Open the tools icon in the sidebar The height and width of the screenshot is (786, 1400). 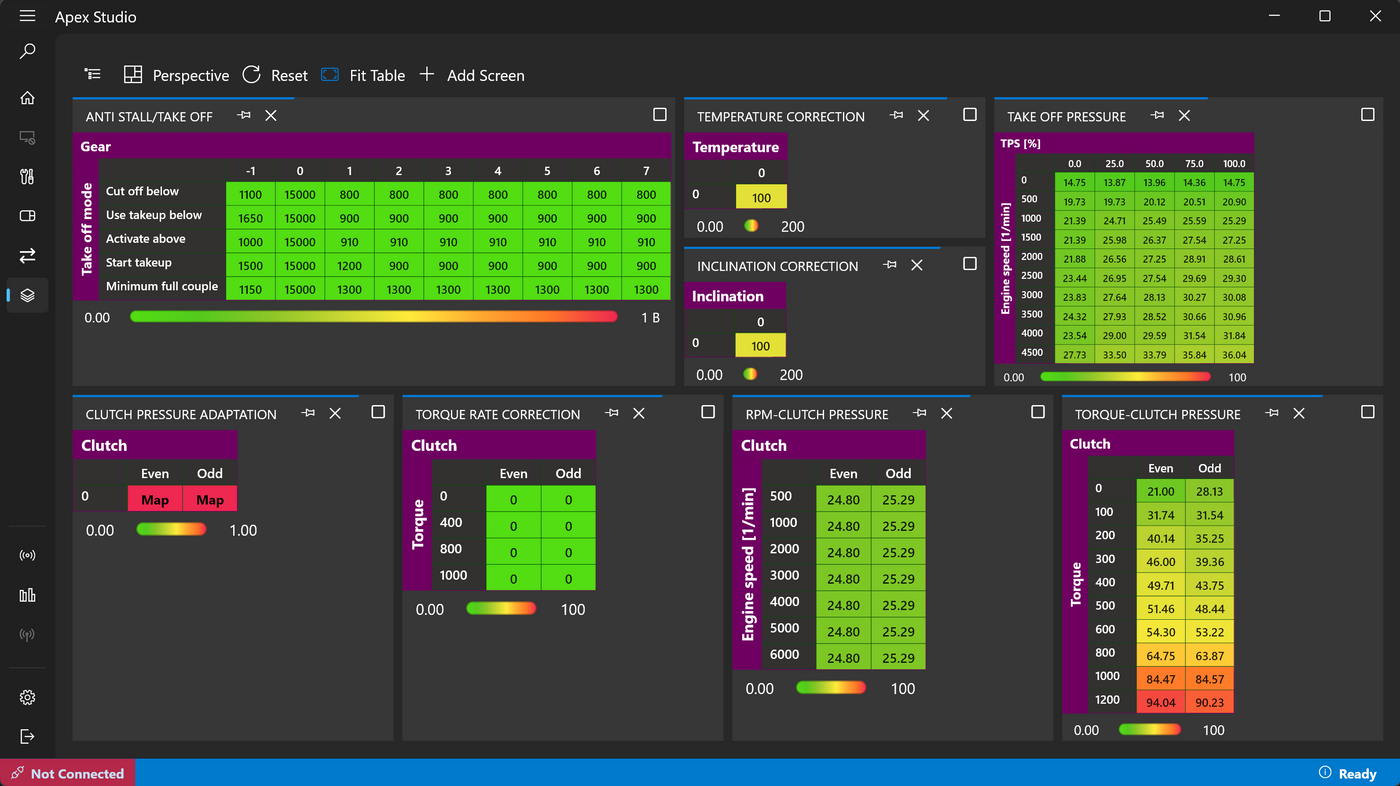[27, 177]
